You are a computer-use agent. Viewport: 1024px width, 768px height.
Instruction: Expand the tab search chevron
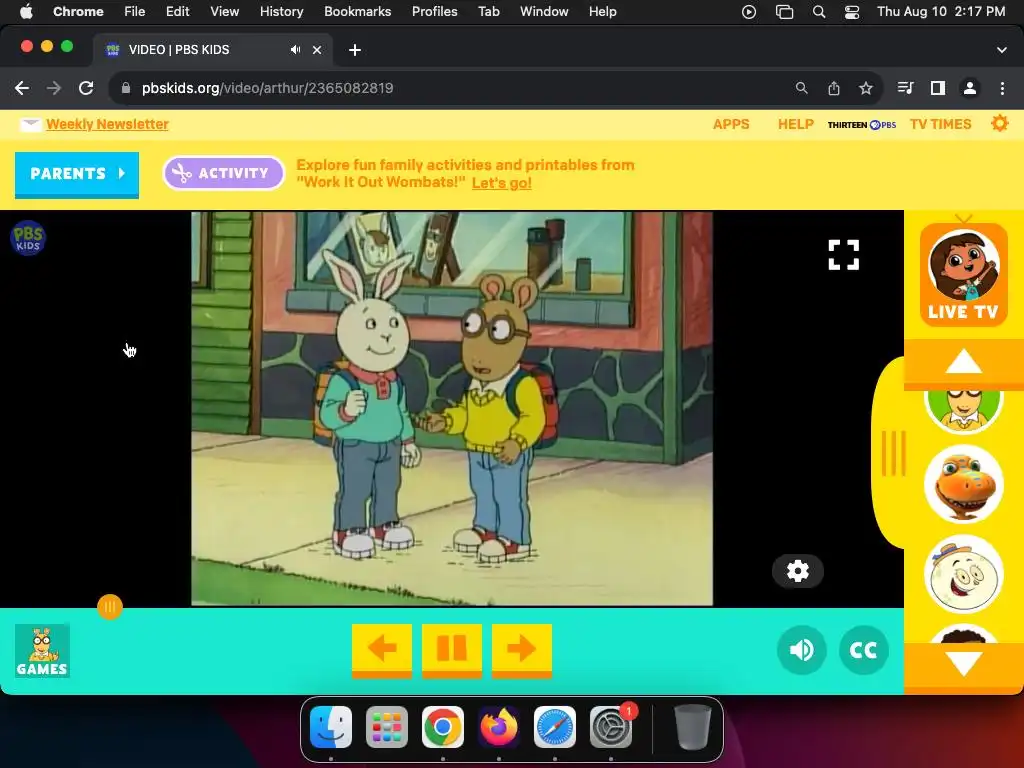tap(1001, 50)
